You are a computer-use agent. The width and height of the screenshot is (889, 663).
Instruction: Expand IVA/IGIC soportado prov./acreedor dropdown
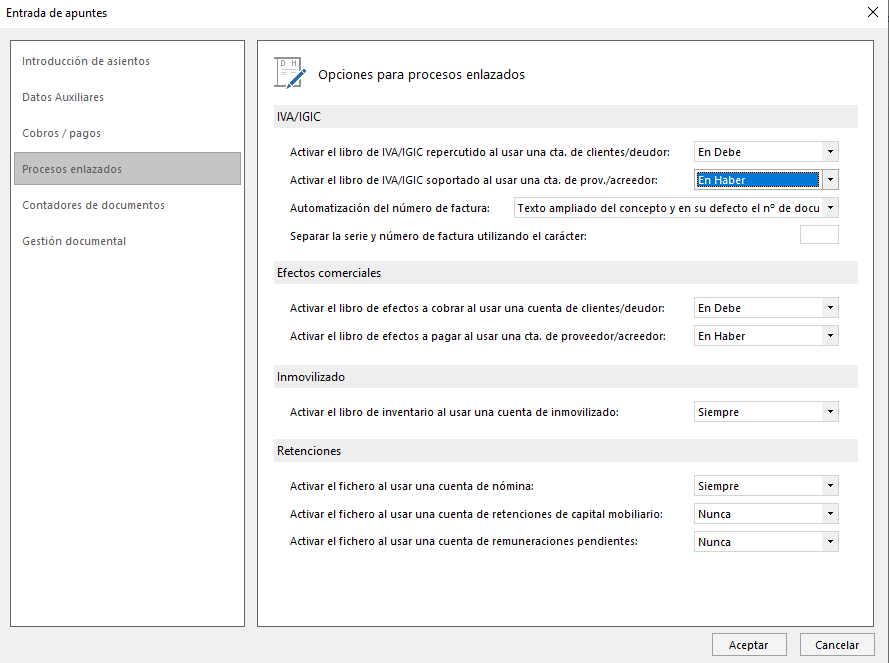(766, 180)
